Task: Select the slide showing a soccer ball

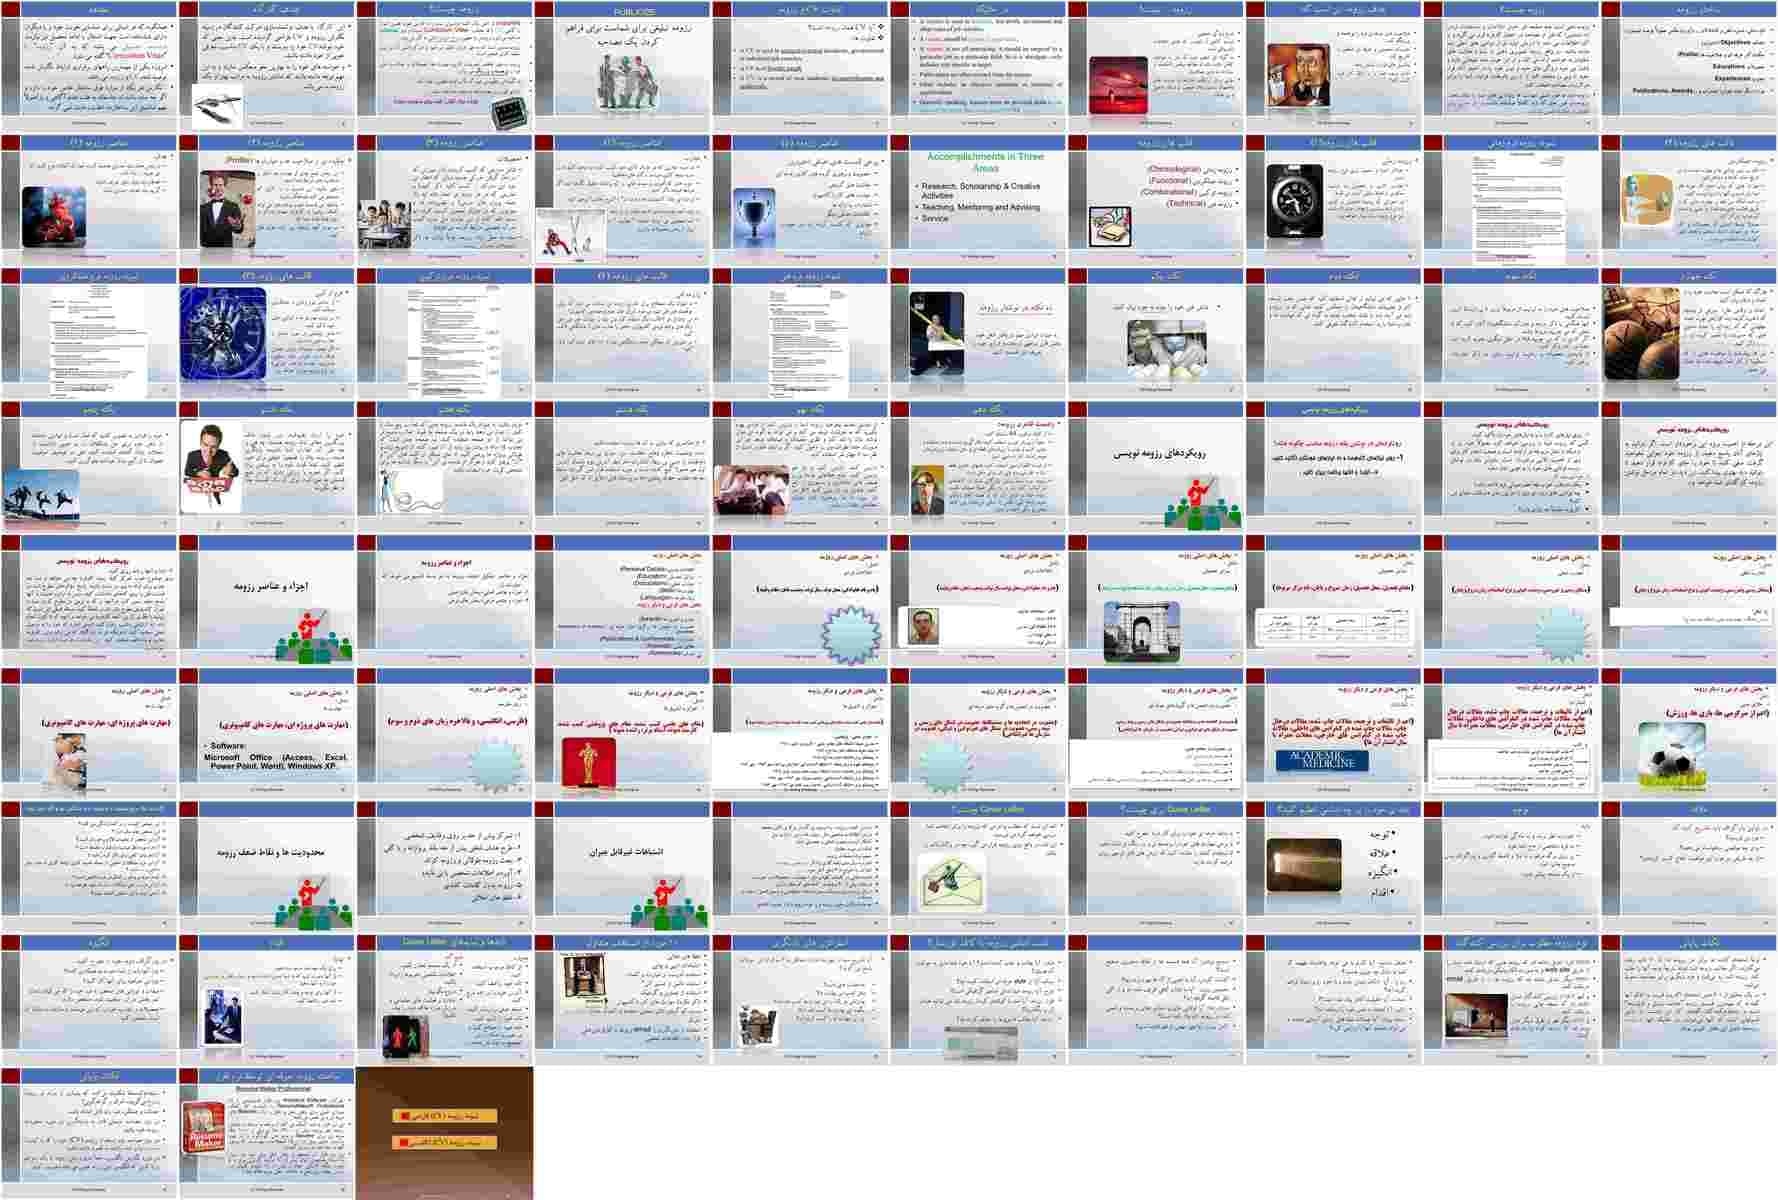Action: pos(1690,733)
